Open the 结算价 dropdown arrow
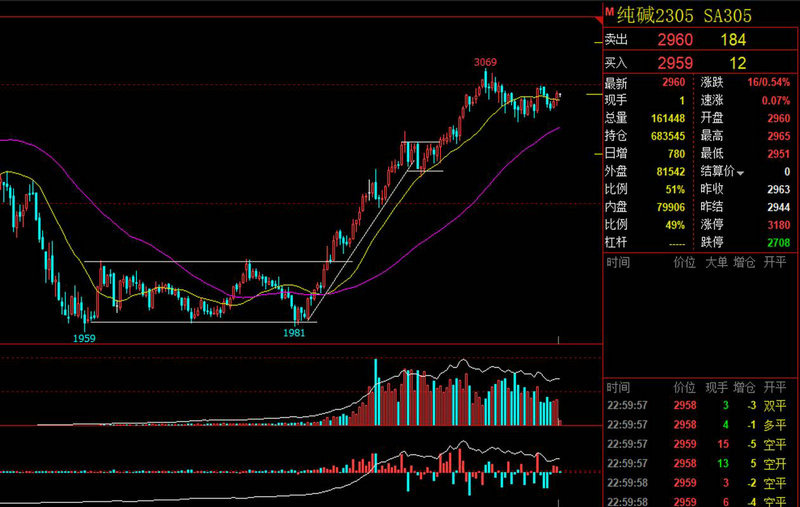Image resolution: width=800 pixels, height=507 pixels. click(741, 173)
